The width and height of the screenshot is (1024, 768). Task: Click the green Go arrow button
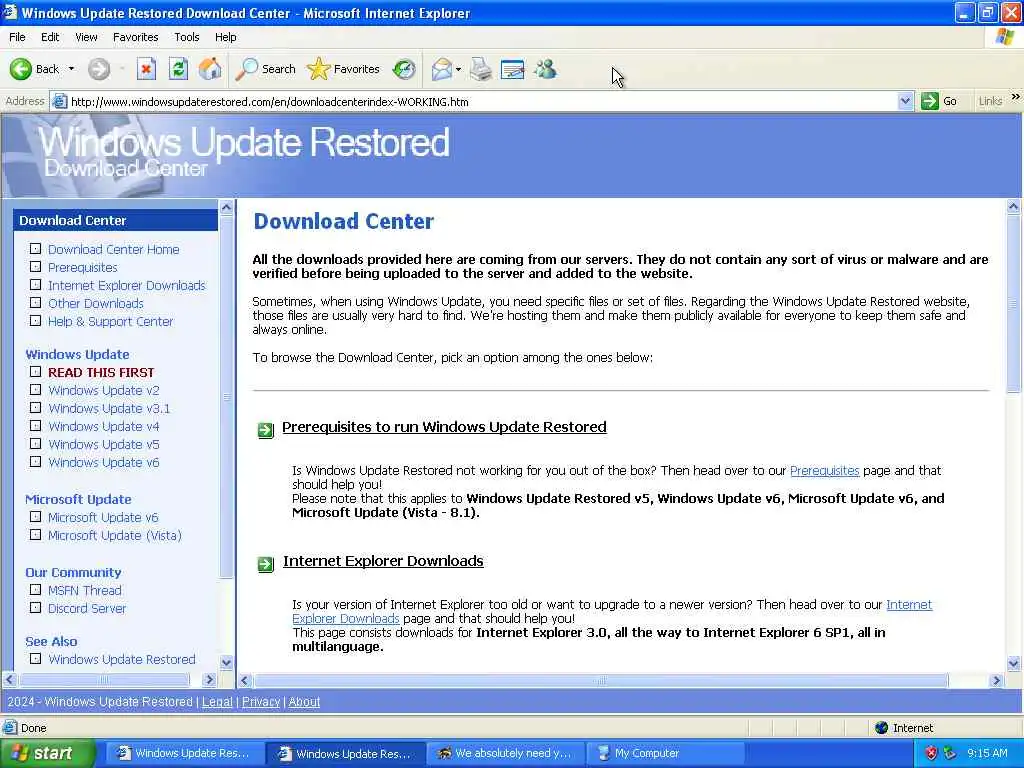click(x=929, y=101)
